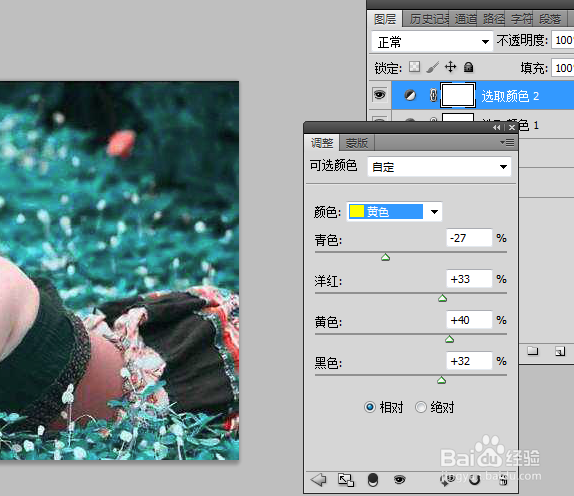Viewport: 574px width, 496px height.
Task: Click the 青色 slider handle
Action: [385, 257]
